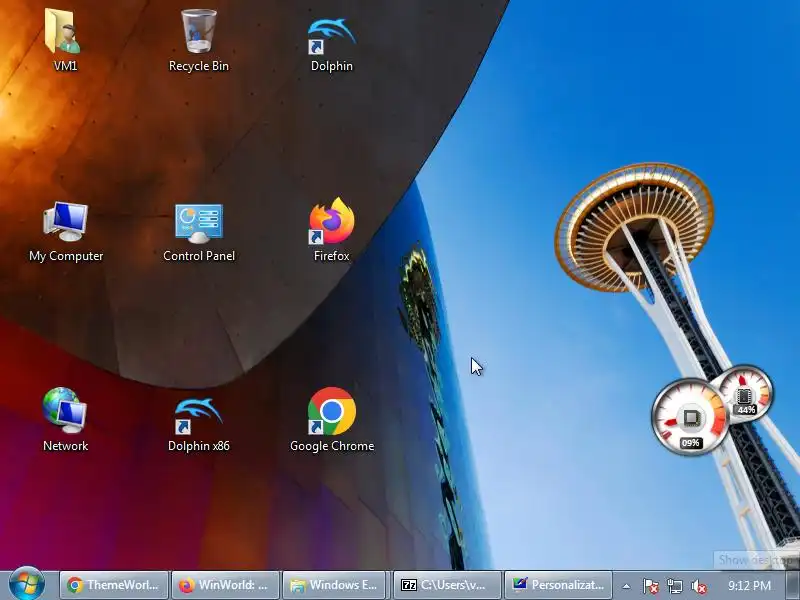Switch to the ThemeWorld Chrome taskbar window

coord(114,585)
